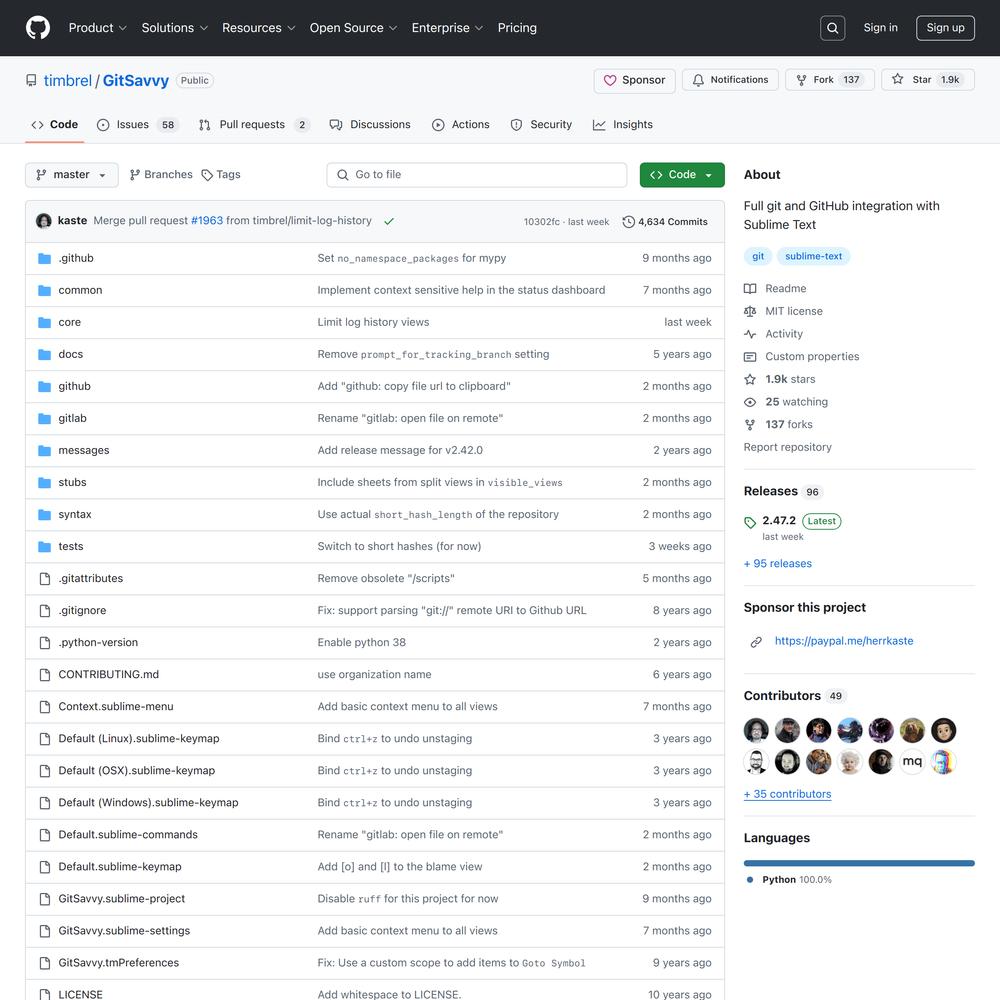Open the search magnifier button
This screenshot has height=1000, width=1000.
tap(832, 28)
